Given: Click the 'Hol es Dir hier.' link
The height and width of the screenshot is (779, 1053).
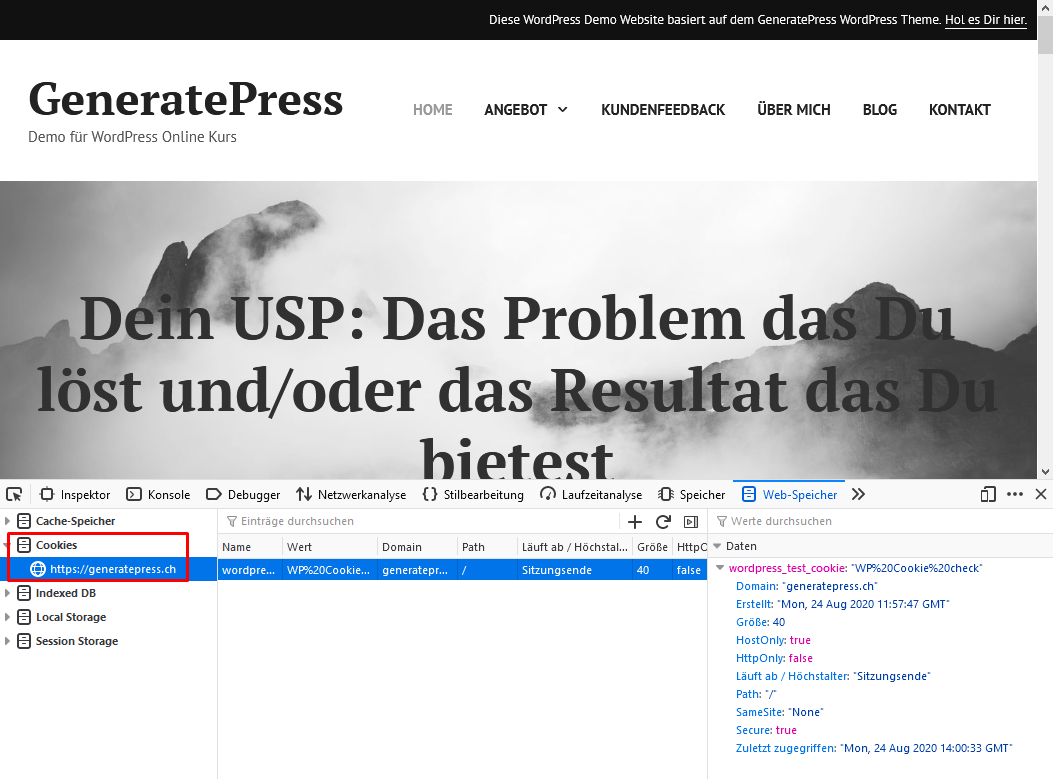Looking at the screenshot, I should click(986, 19).
